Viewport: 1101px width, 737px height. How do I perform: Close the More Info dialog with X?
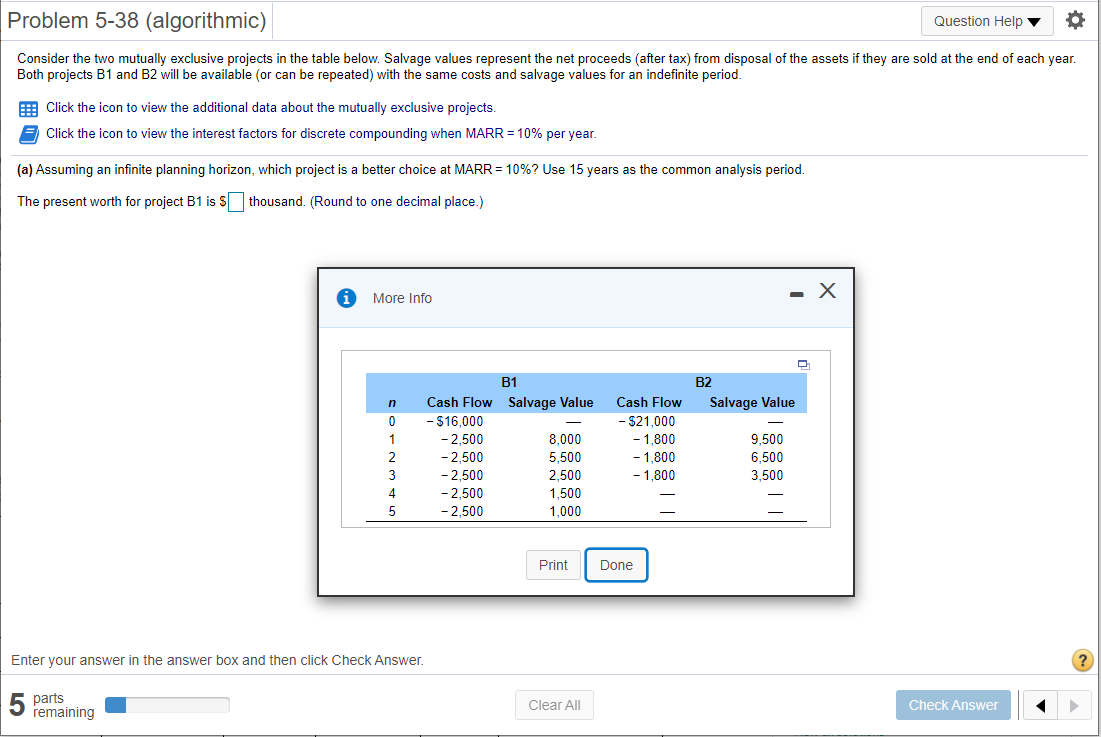[827, 291]
